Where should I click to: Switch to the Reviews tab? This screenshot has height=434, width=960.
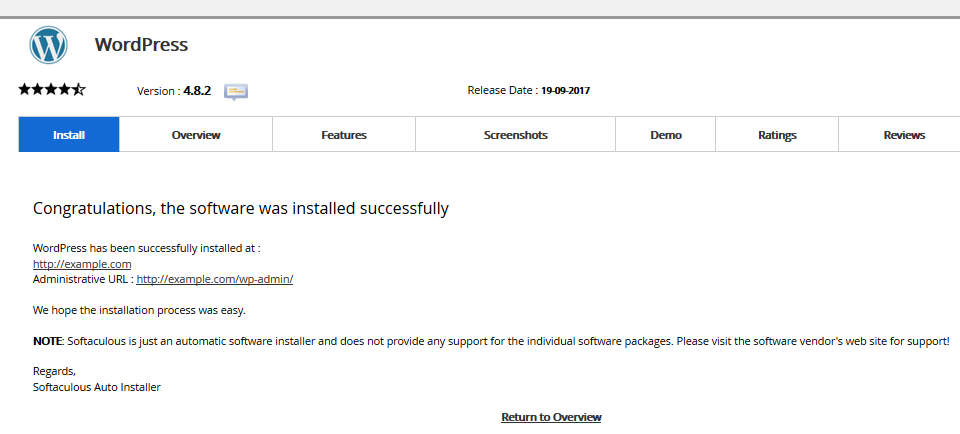click(904, 135)
